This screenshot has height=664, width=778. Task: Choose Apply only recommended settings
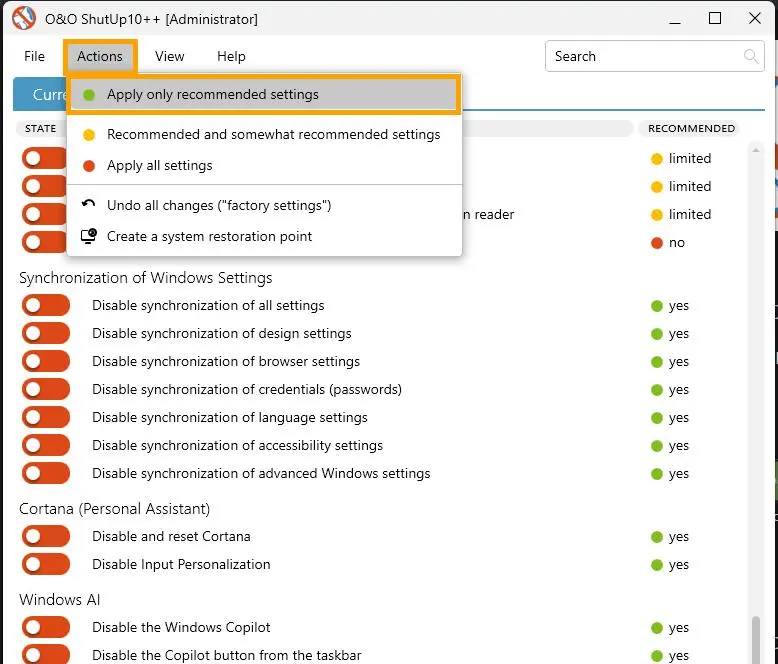263,94
